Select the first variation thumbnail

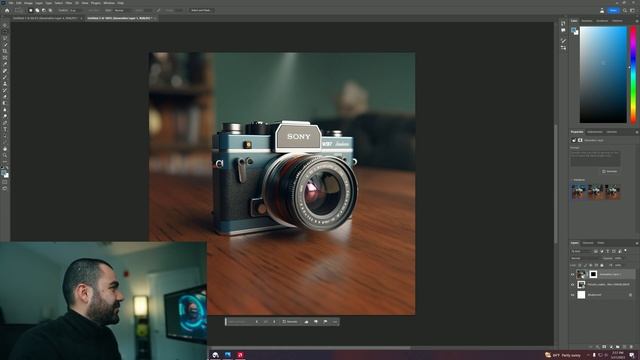[579, 191]
